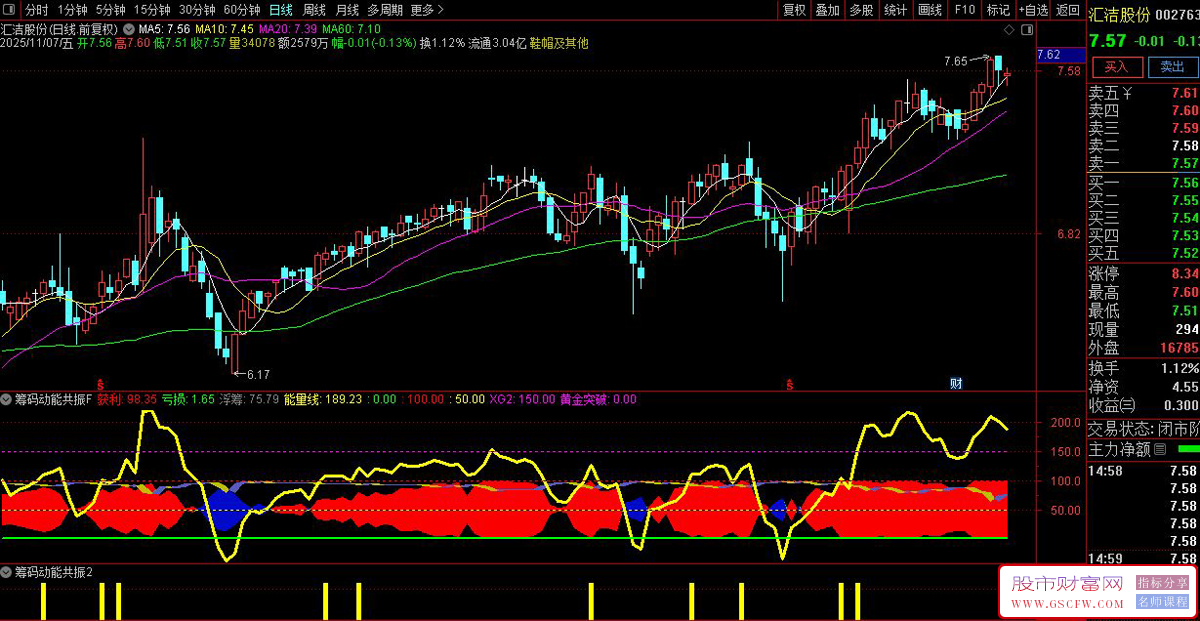
Task: Click the 标记 mark button
Action: (x=998, y=10)
